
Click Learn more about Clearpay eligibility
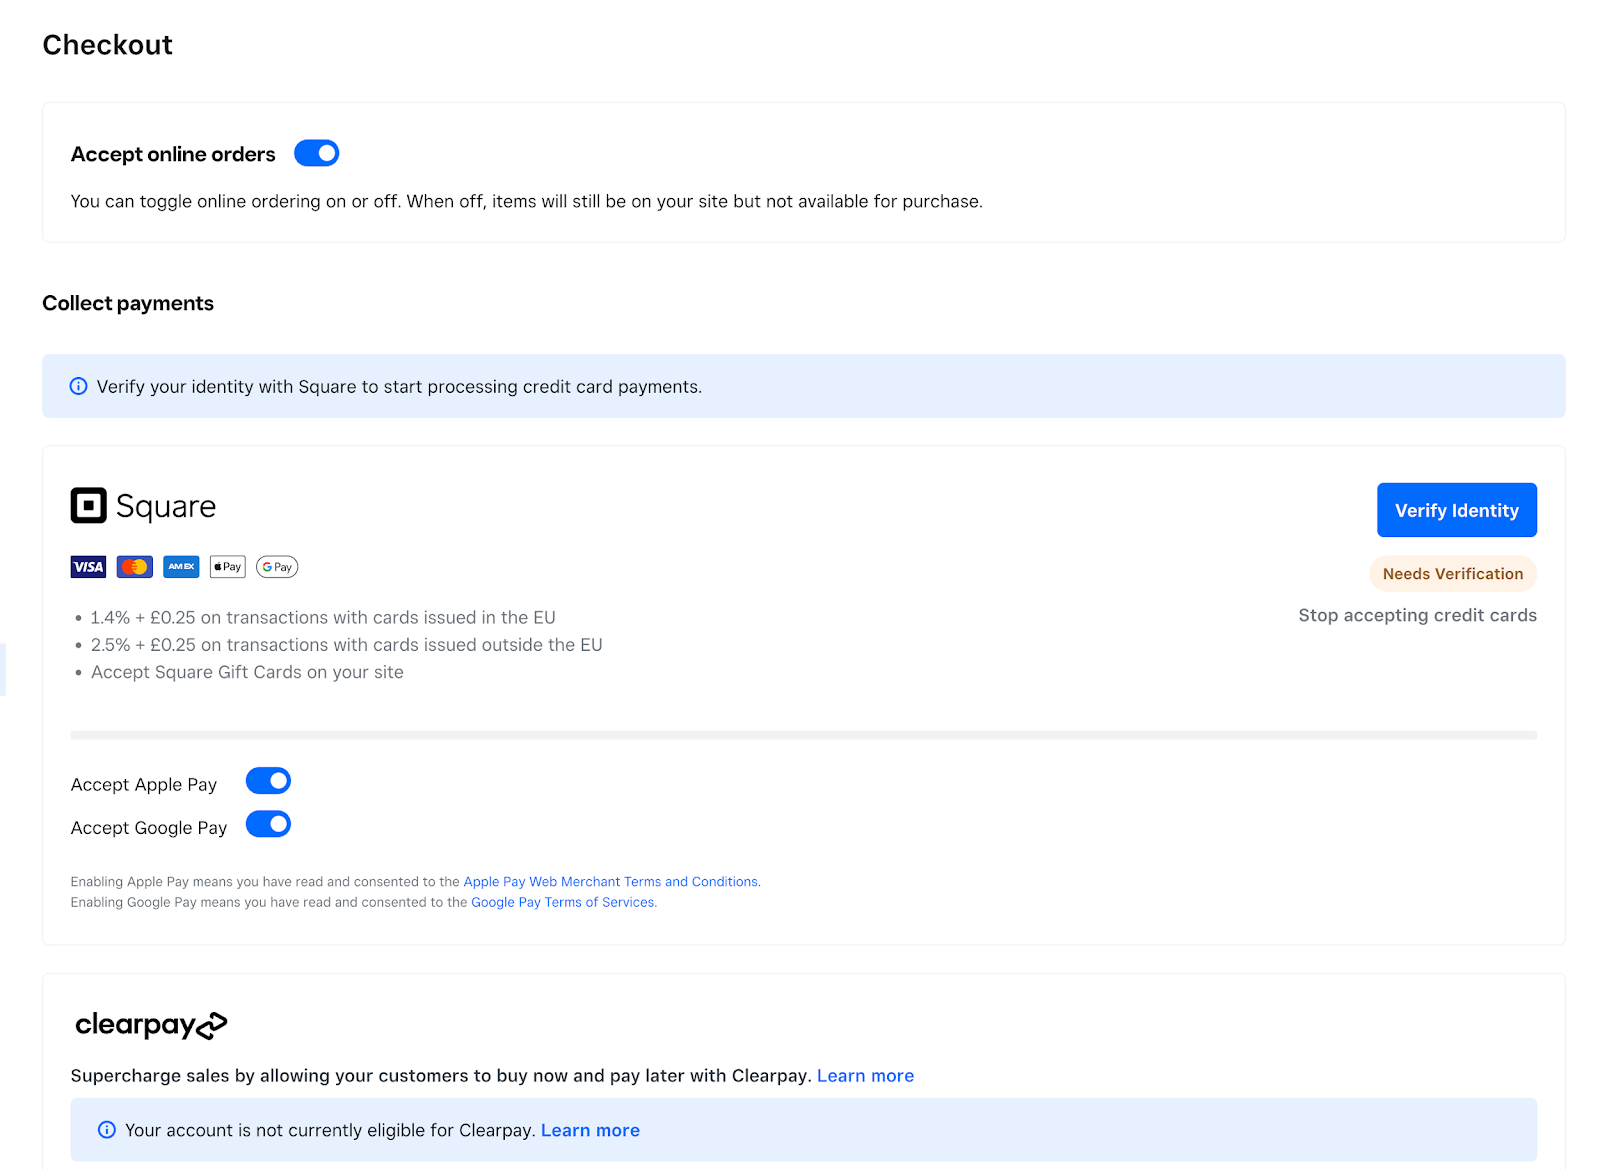coord(590,1129)
